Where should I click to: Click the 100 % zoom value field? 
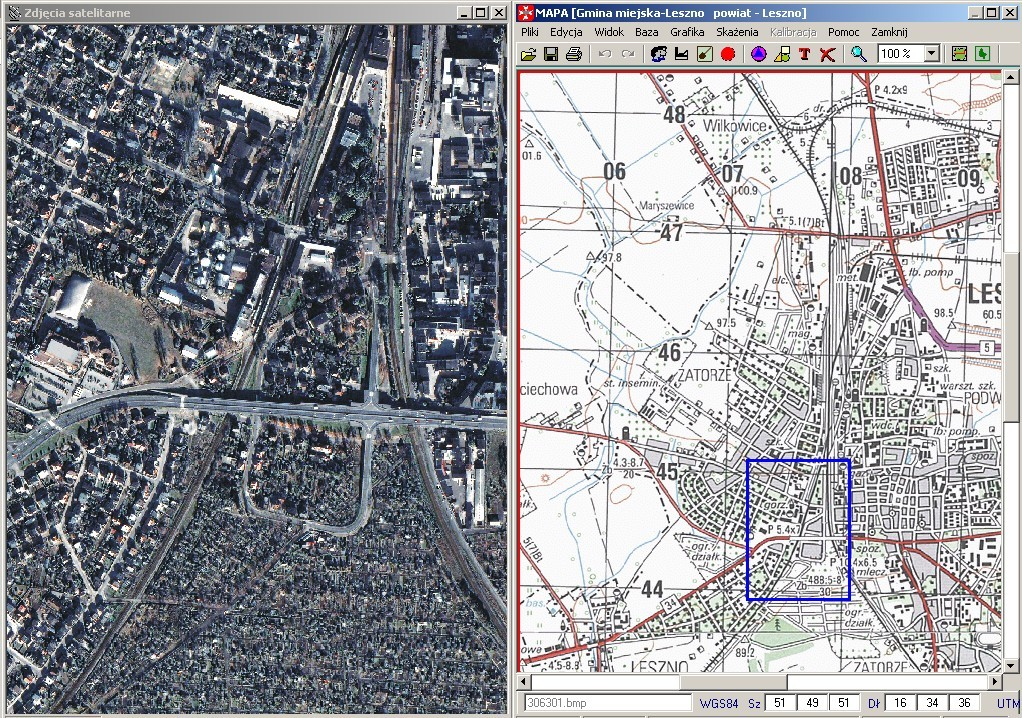point(901,53)
